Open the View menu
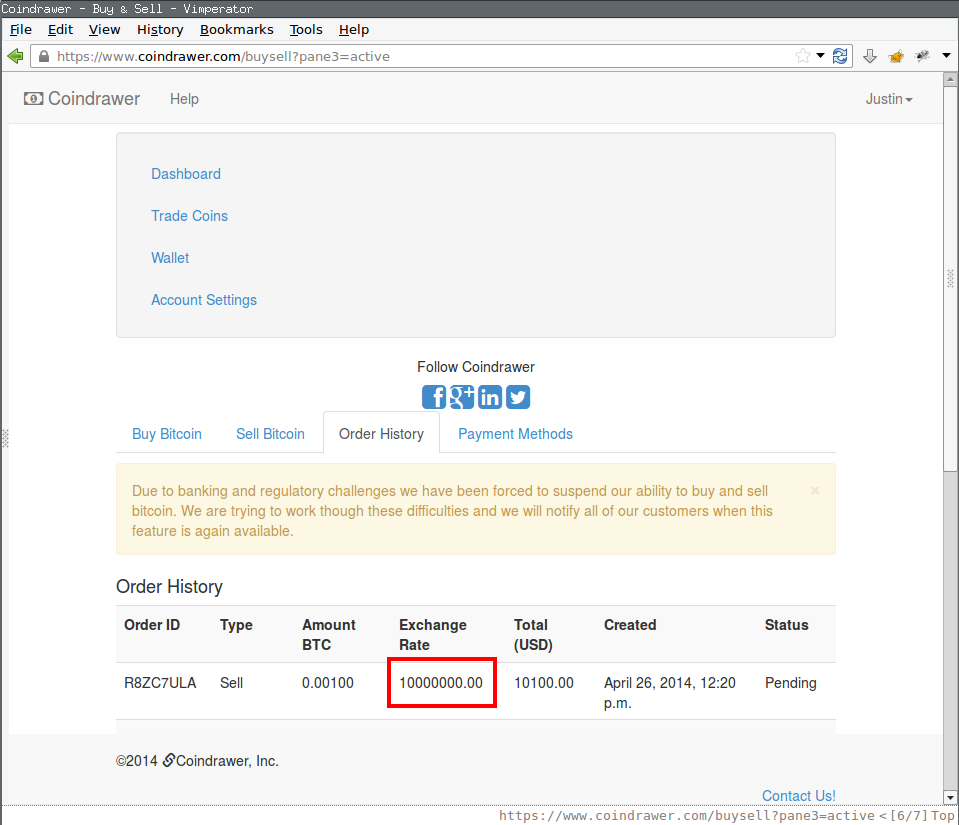 pyautogui.click(x=105, y=29)
